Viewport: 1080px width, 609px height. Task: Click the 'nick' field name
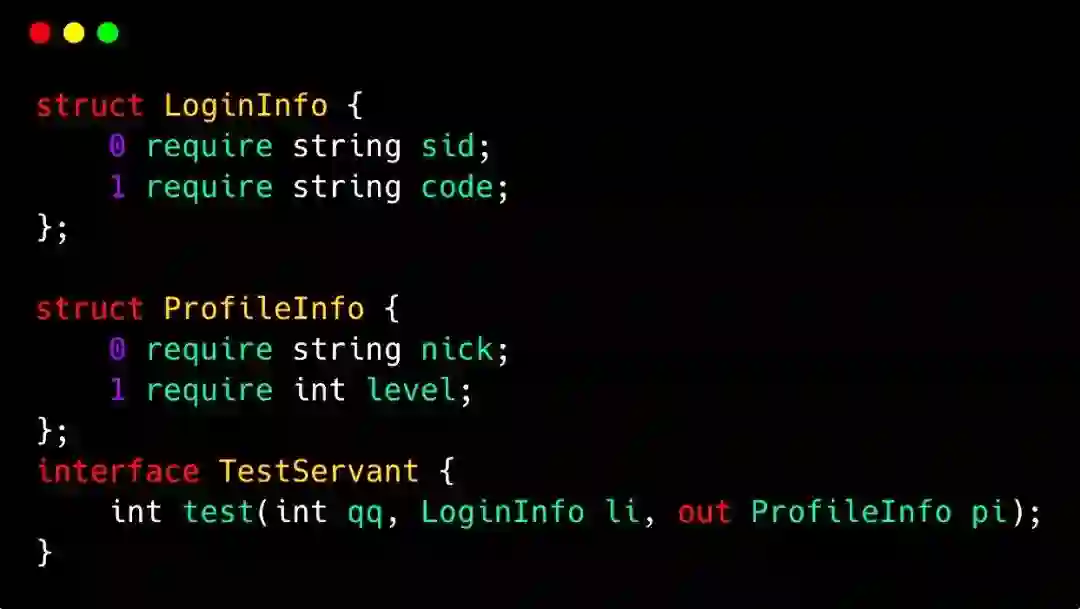click(457, 349)
